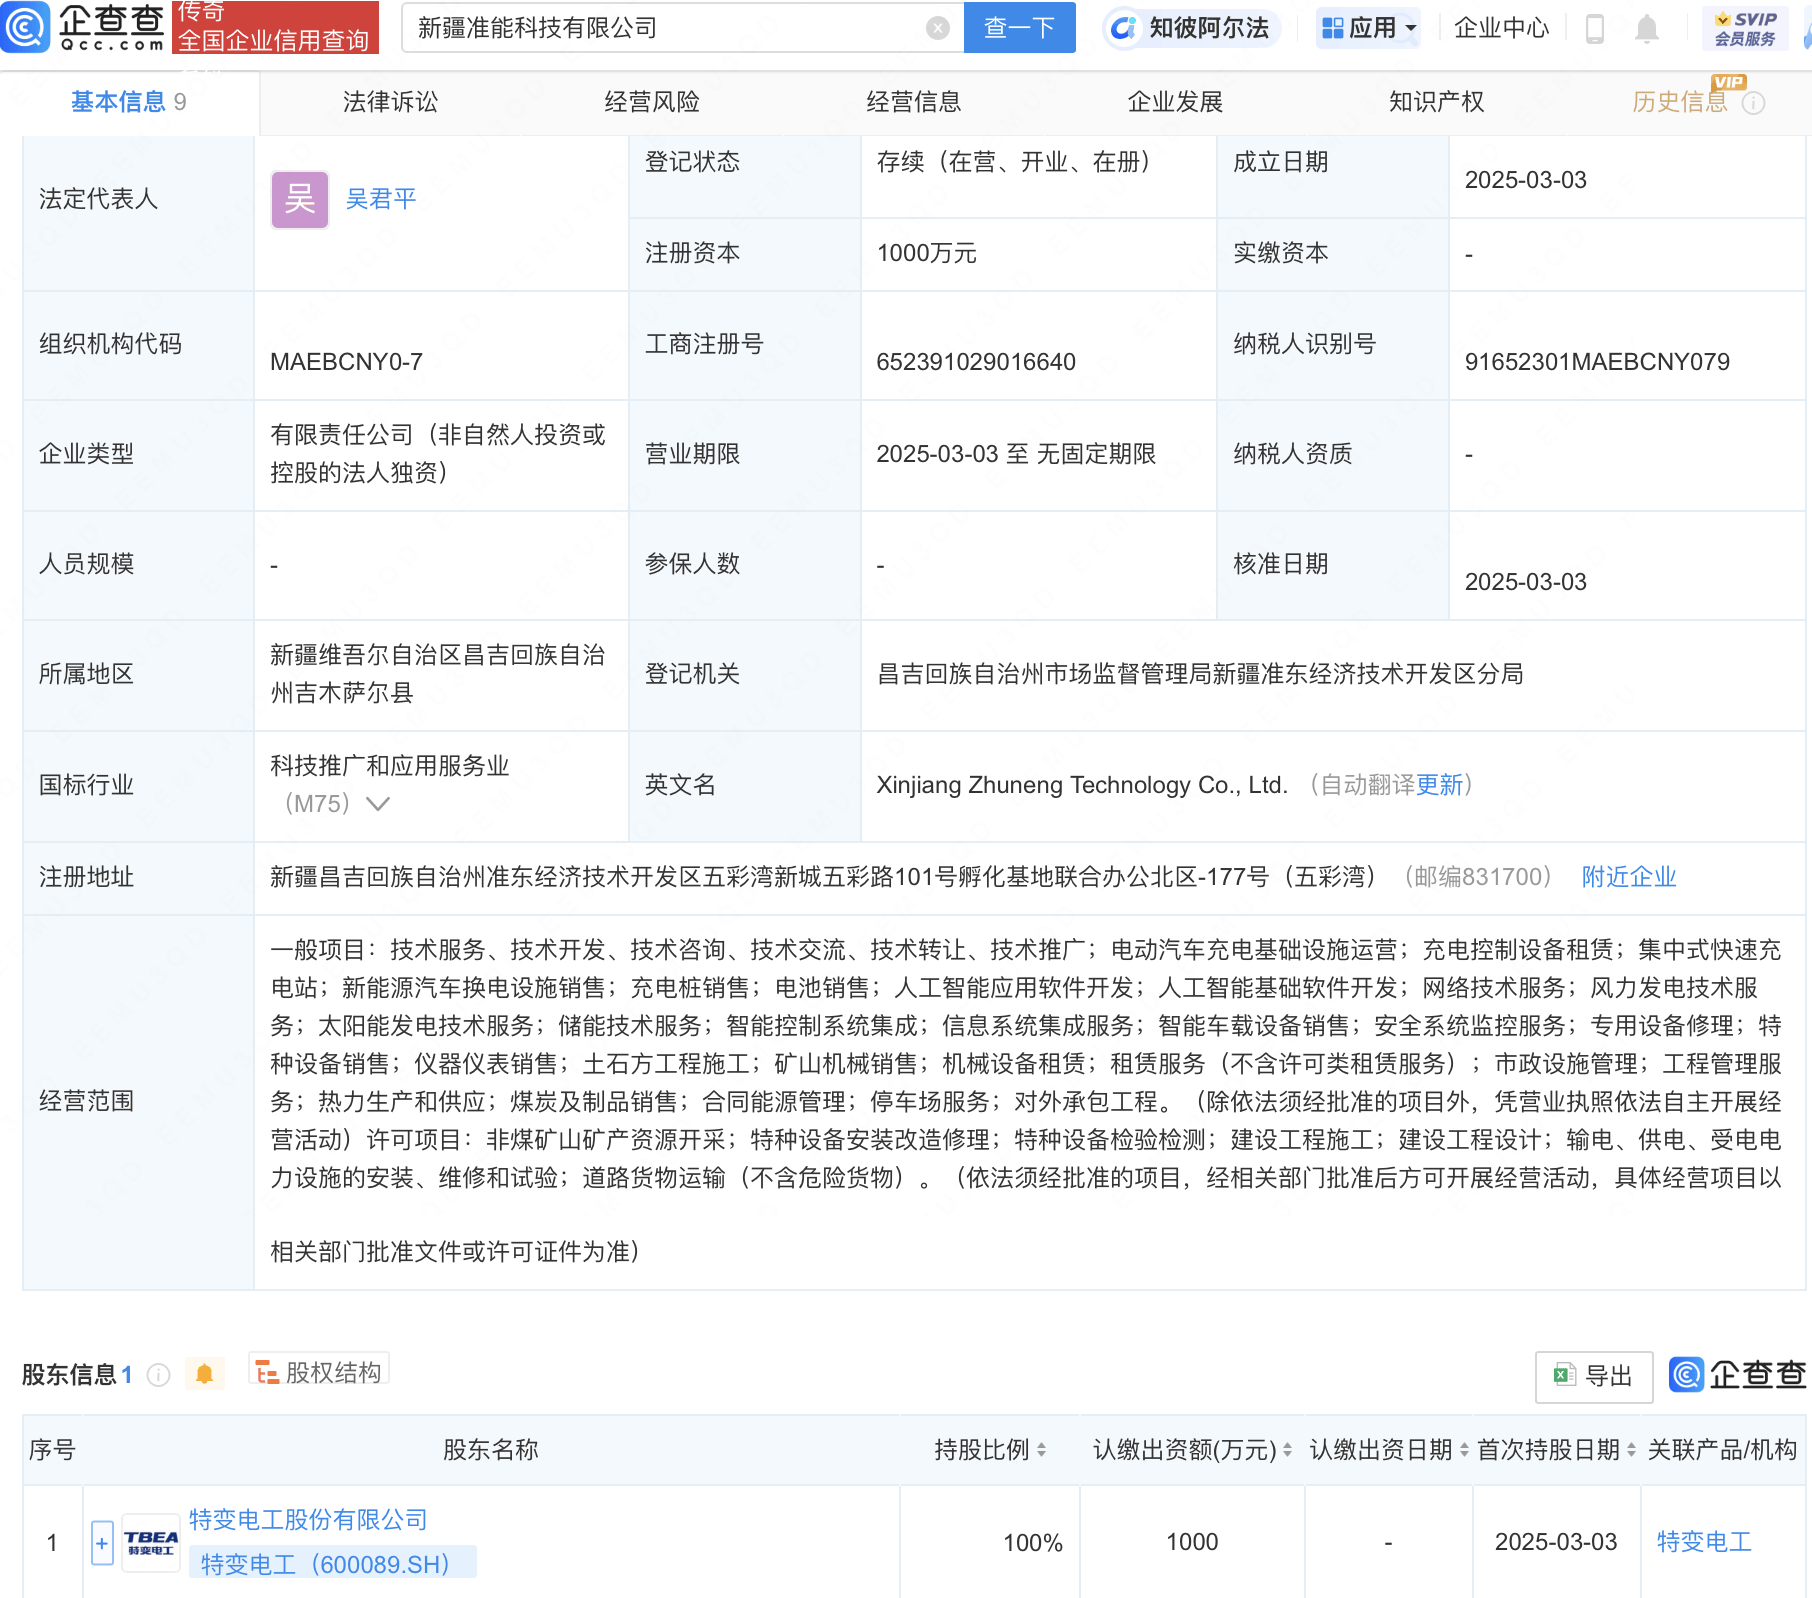The image size is (1812, 1598).
Task: Click the 知彼阿尔法 logo icon
Action: 1123,28
